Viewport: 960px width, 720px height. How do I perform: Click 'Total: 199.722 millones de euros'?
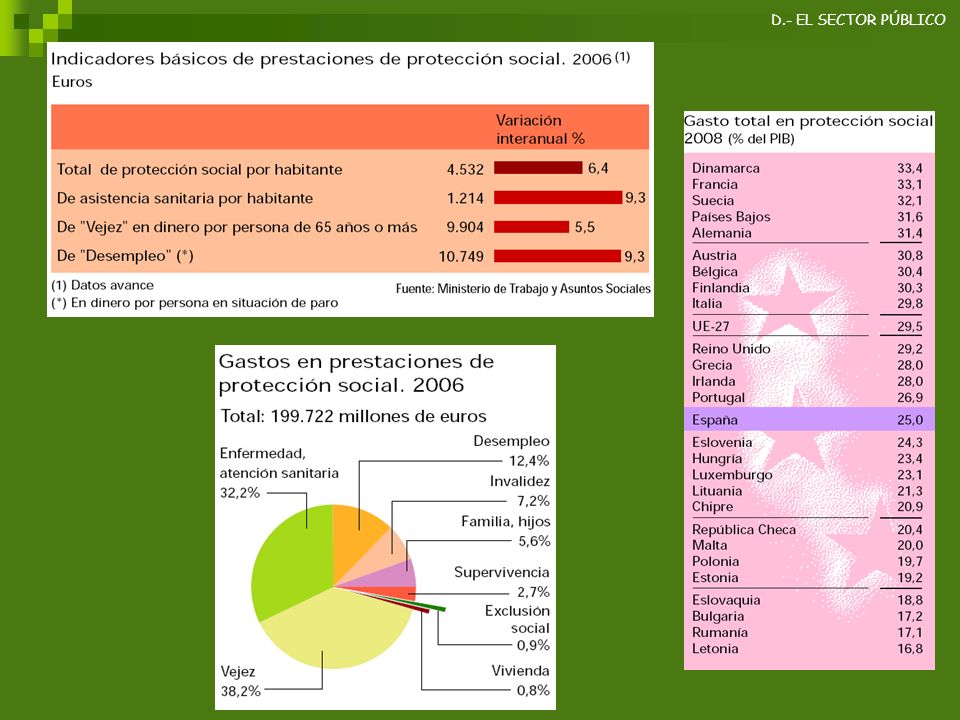[353, 416]
